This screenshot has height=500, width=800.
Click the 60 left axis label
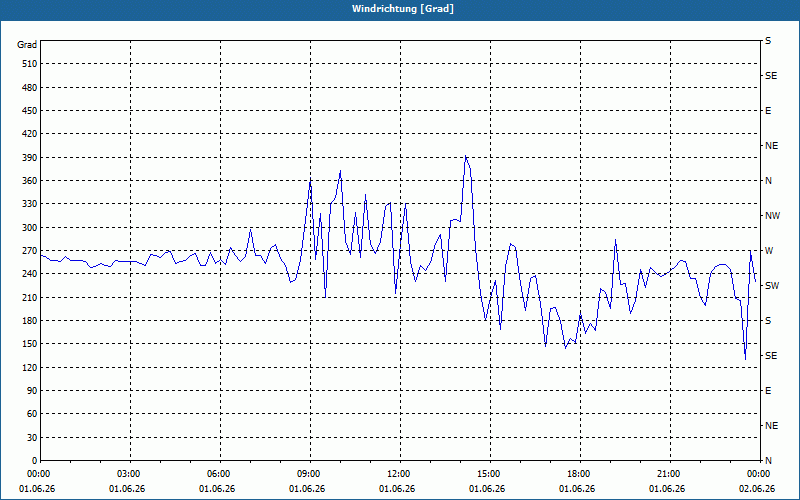(32, 414)
